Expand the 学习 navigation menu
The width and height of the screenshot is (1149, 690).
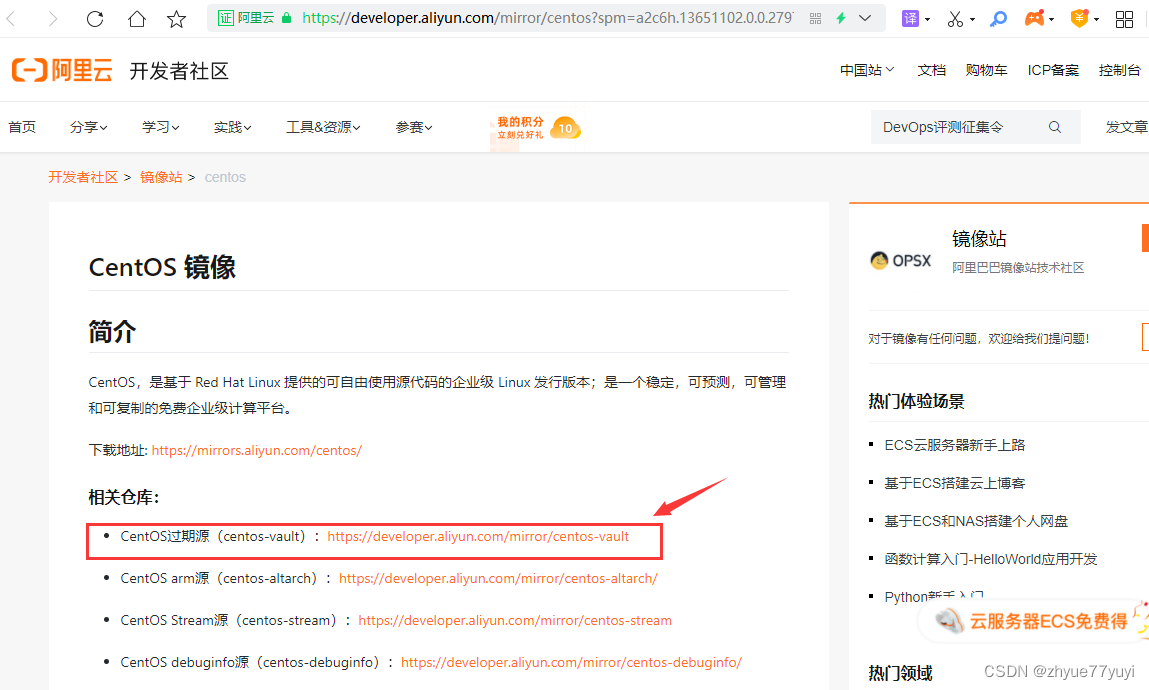160,127
